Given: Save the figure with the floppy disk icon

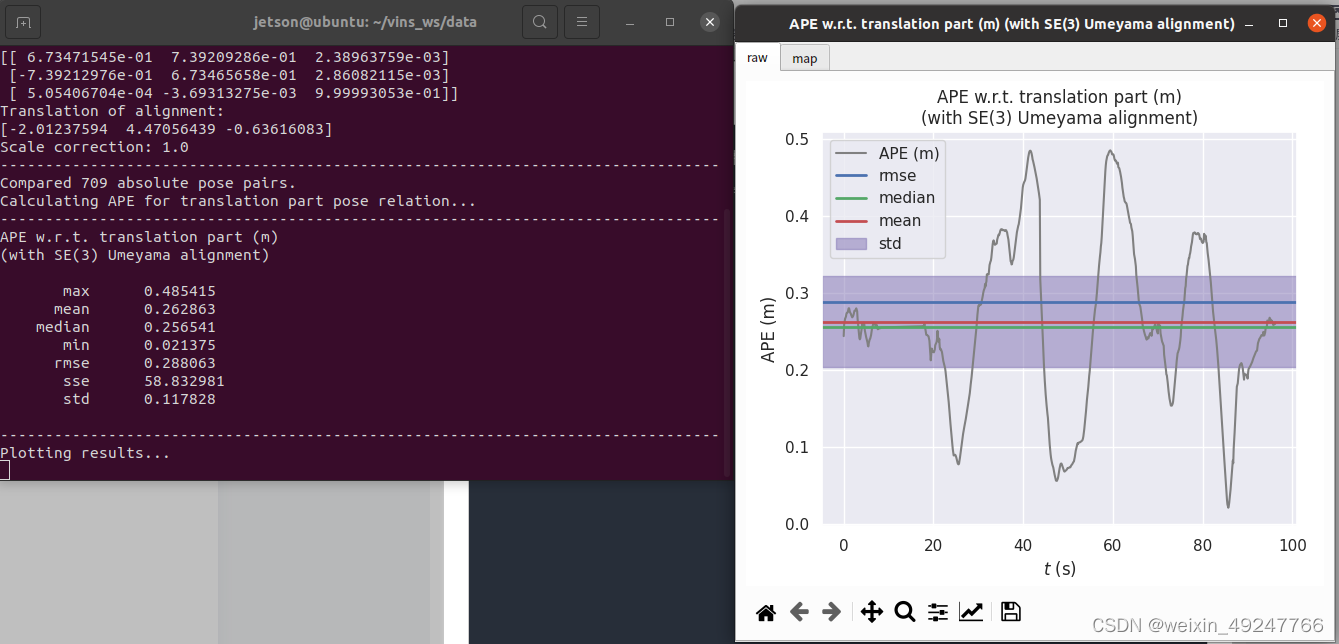Looking at the screenshot, I should coord(1010,612).
